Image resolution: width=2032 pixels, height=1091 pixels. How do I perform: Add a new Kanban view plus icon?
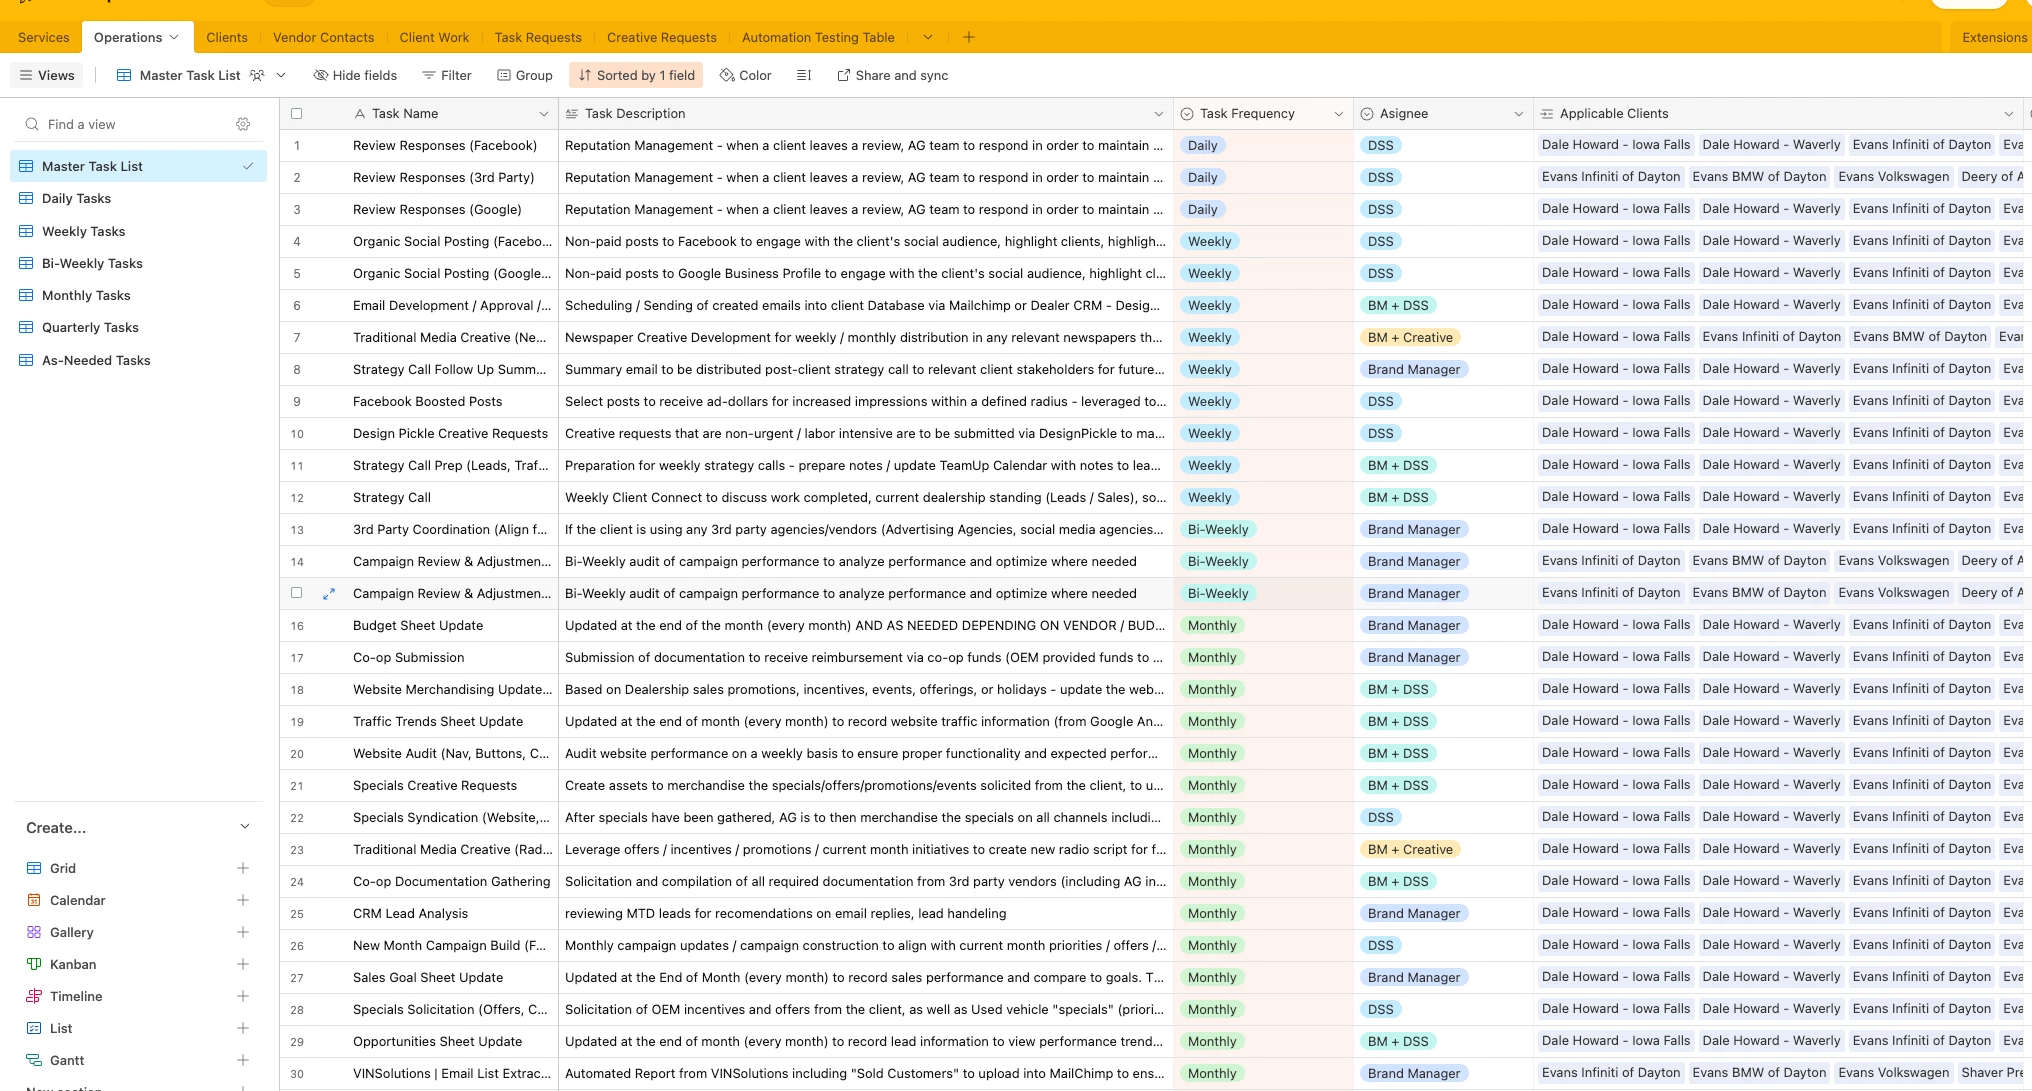243,964
